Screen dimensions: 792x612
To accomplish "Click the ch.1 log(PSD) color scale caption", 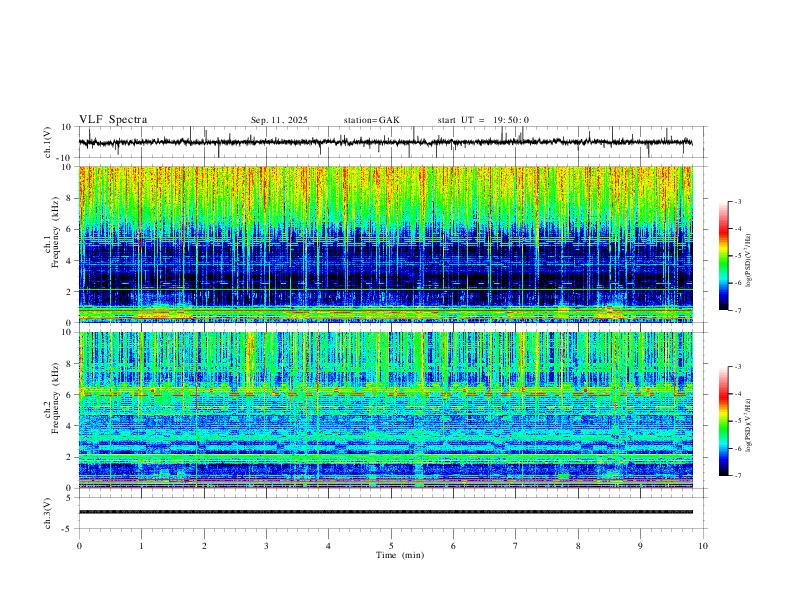I will click(x=749, y=260).
